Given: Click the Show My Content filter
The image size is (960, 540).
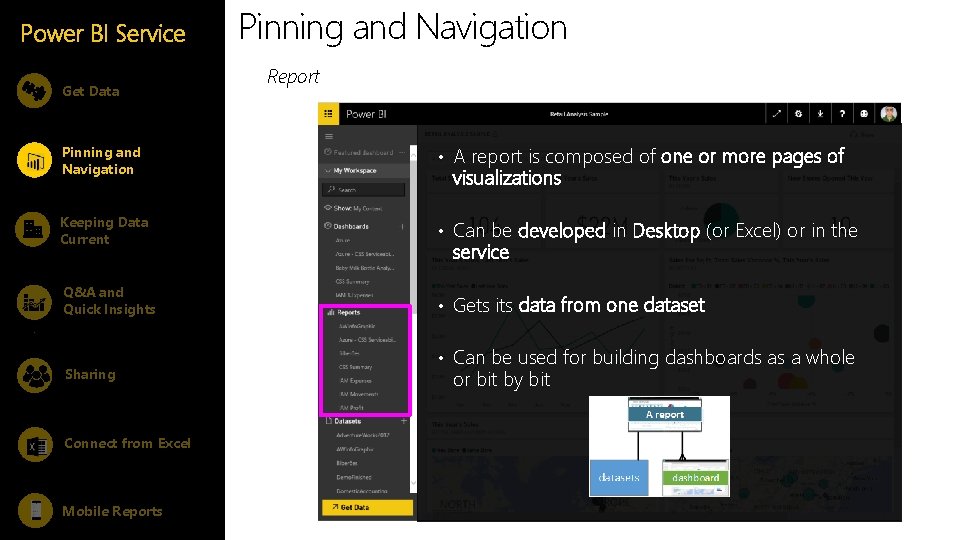Looking at the screenshot, I should click(358, 209).
